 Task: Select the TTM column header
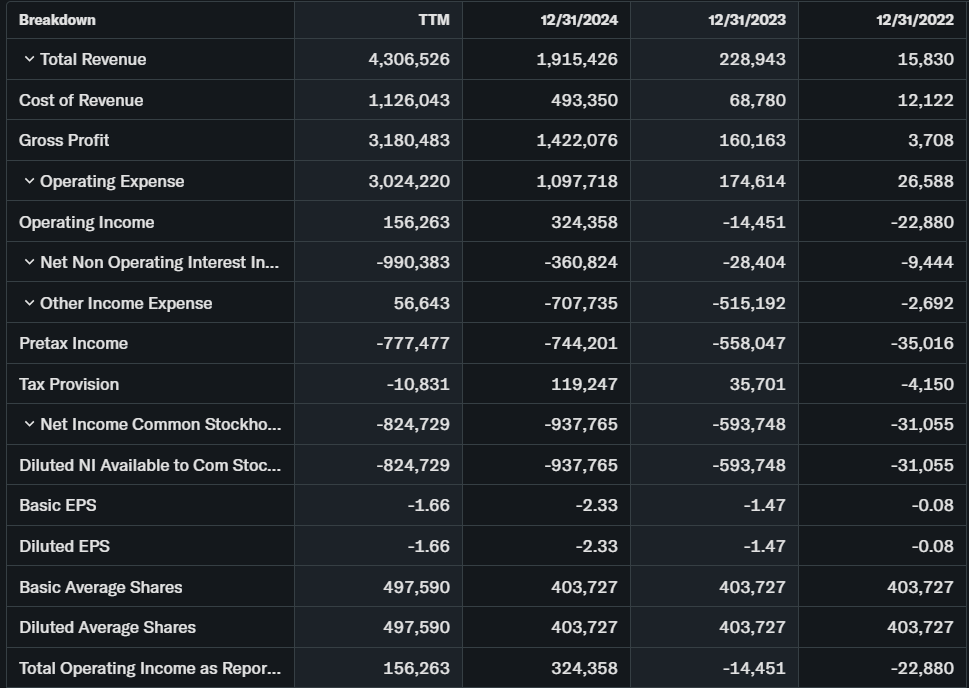pyautogui.click(x=433, y=20)
